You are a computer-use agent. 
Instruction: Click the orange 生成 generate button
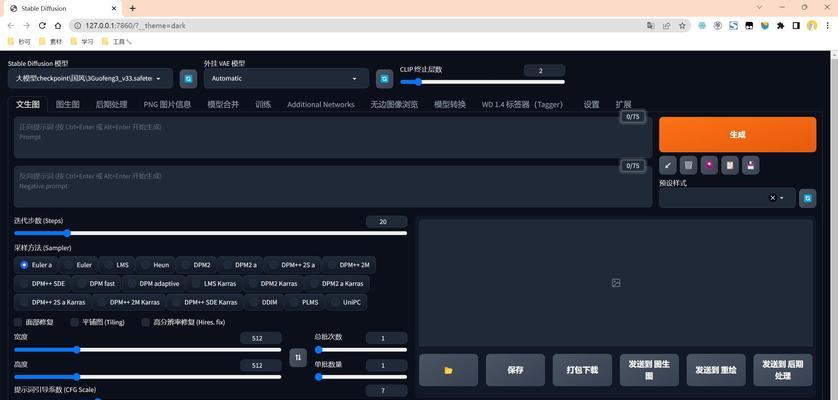(738, 135)
